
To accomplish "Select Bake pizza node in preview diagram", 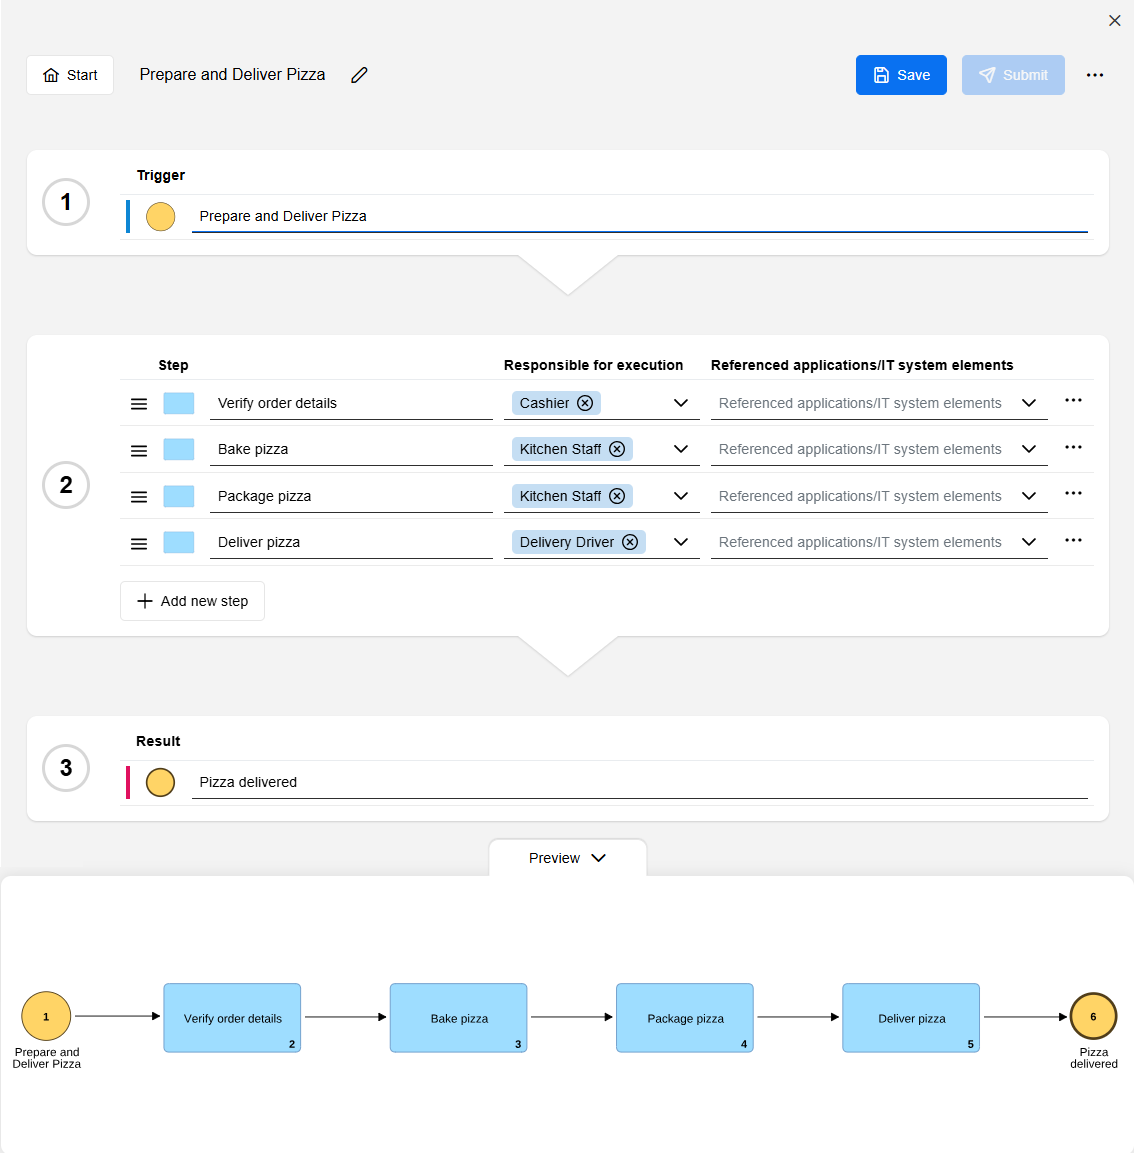I will tap(458, 1018).
